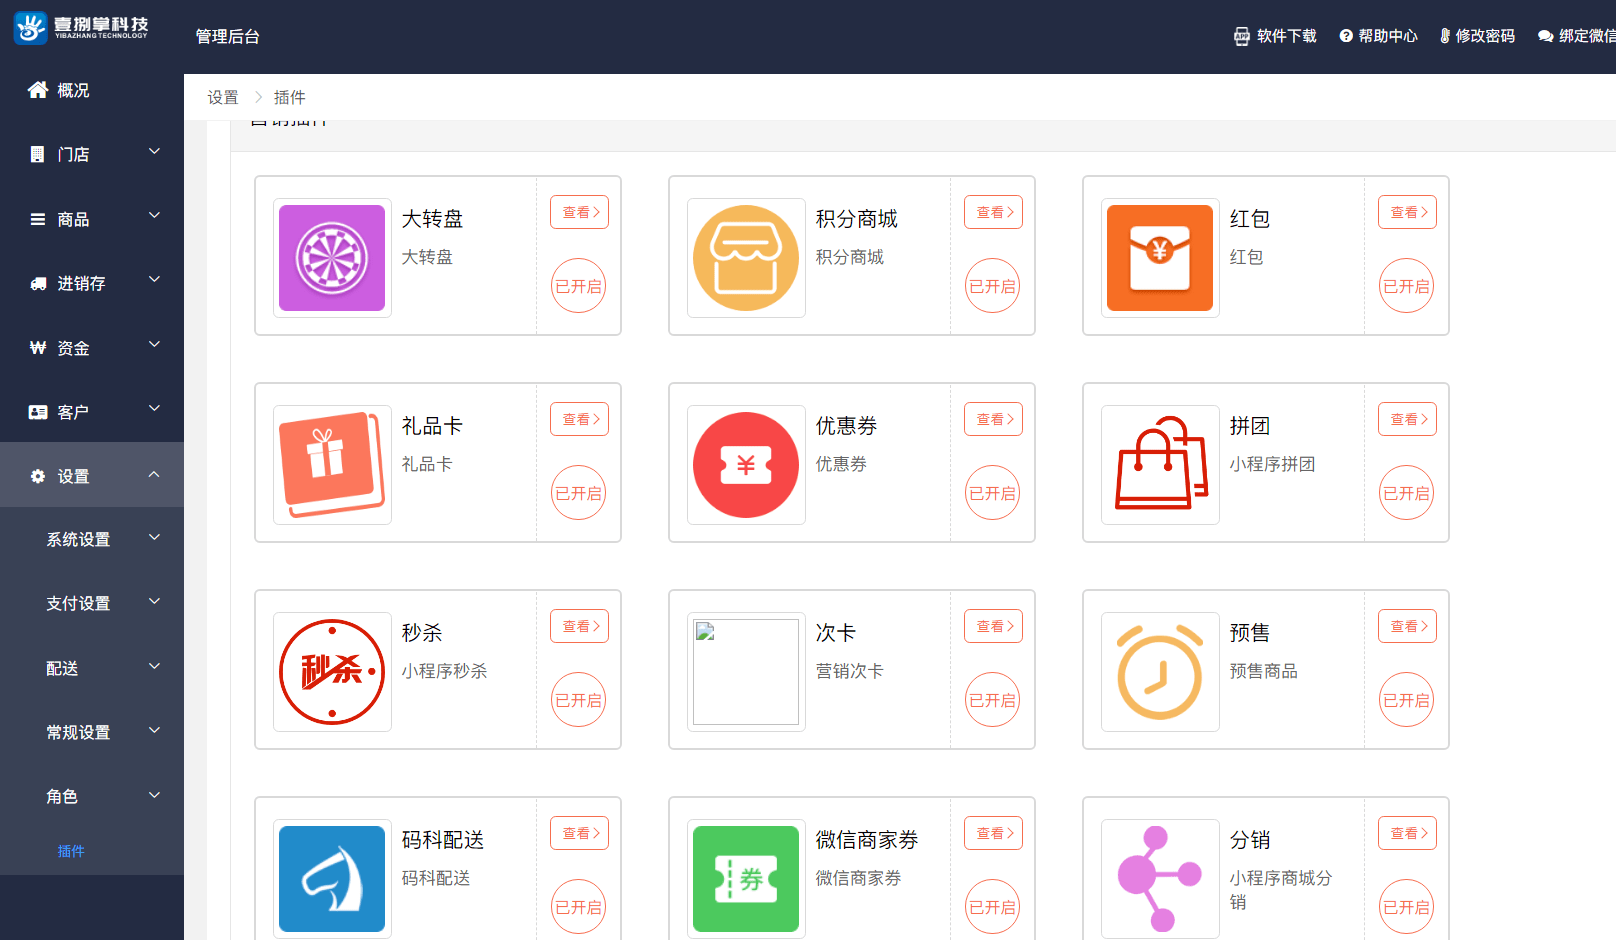
Task: Click 查看 button for 秒杀
Action: point(579,626)
